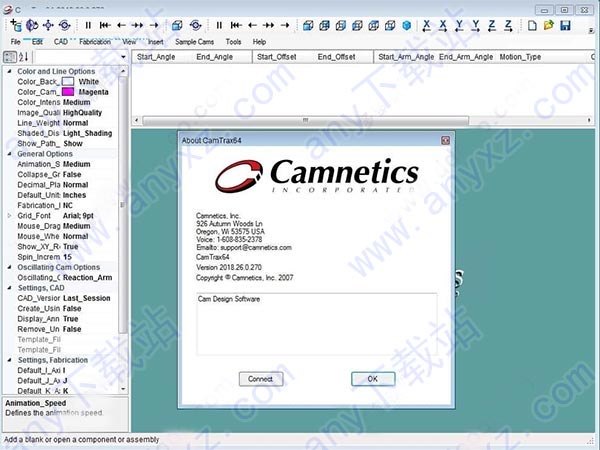
Task: Click the property grid scroll-down arrow
Action: pyautogui.click(x=123, y=389)
